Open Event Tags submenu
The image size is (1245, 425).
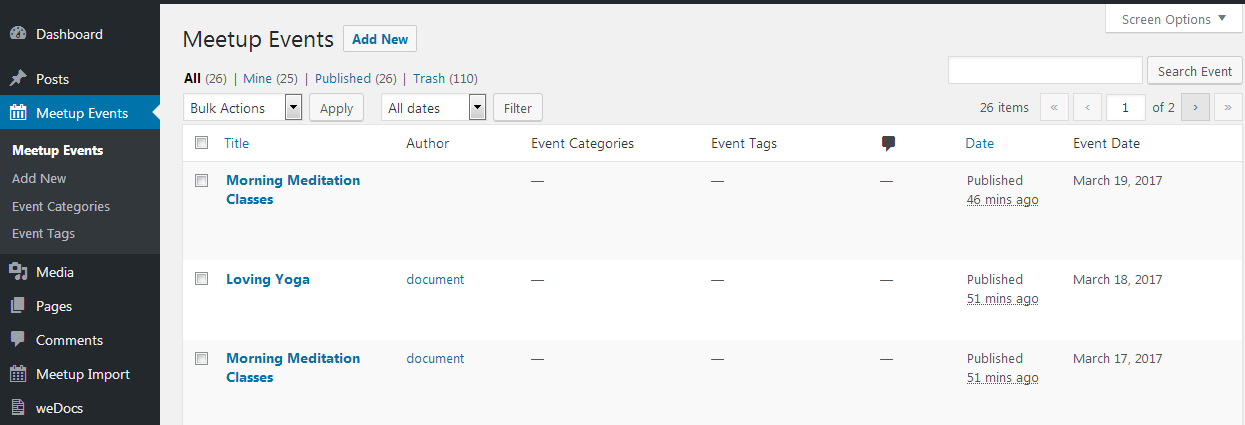43,233
